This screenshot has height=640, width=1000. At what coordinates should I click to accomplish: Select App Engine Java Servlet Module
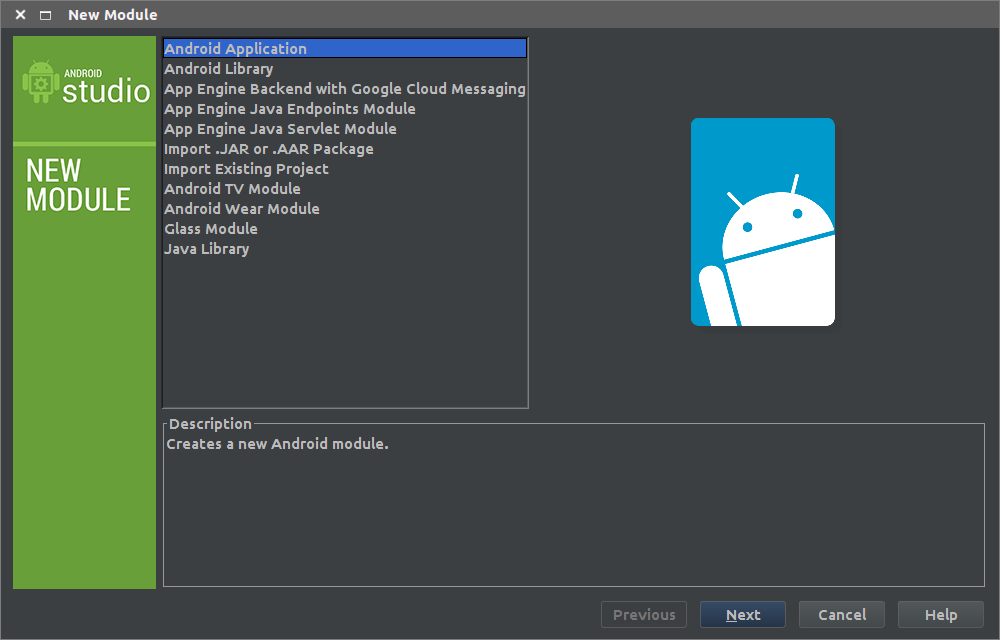280,129
